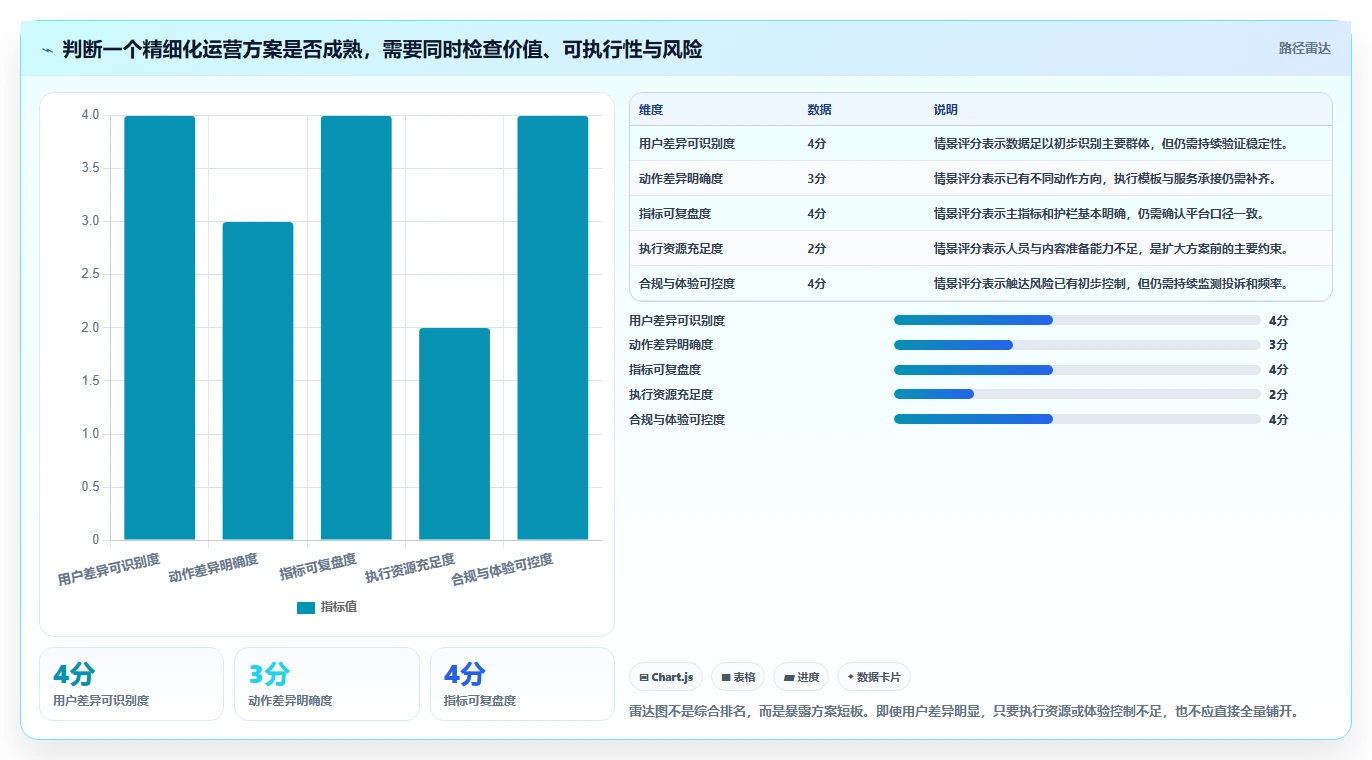1372x760 pixels.
Task: Click the 指标可复盘度 label in the progress list
Action: point(665,370)
